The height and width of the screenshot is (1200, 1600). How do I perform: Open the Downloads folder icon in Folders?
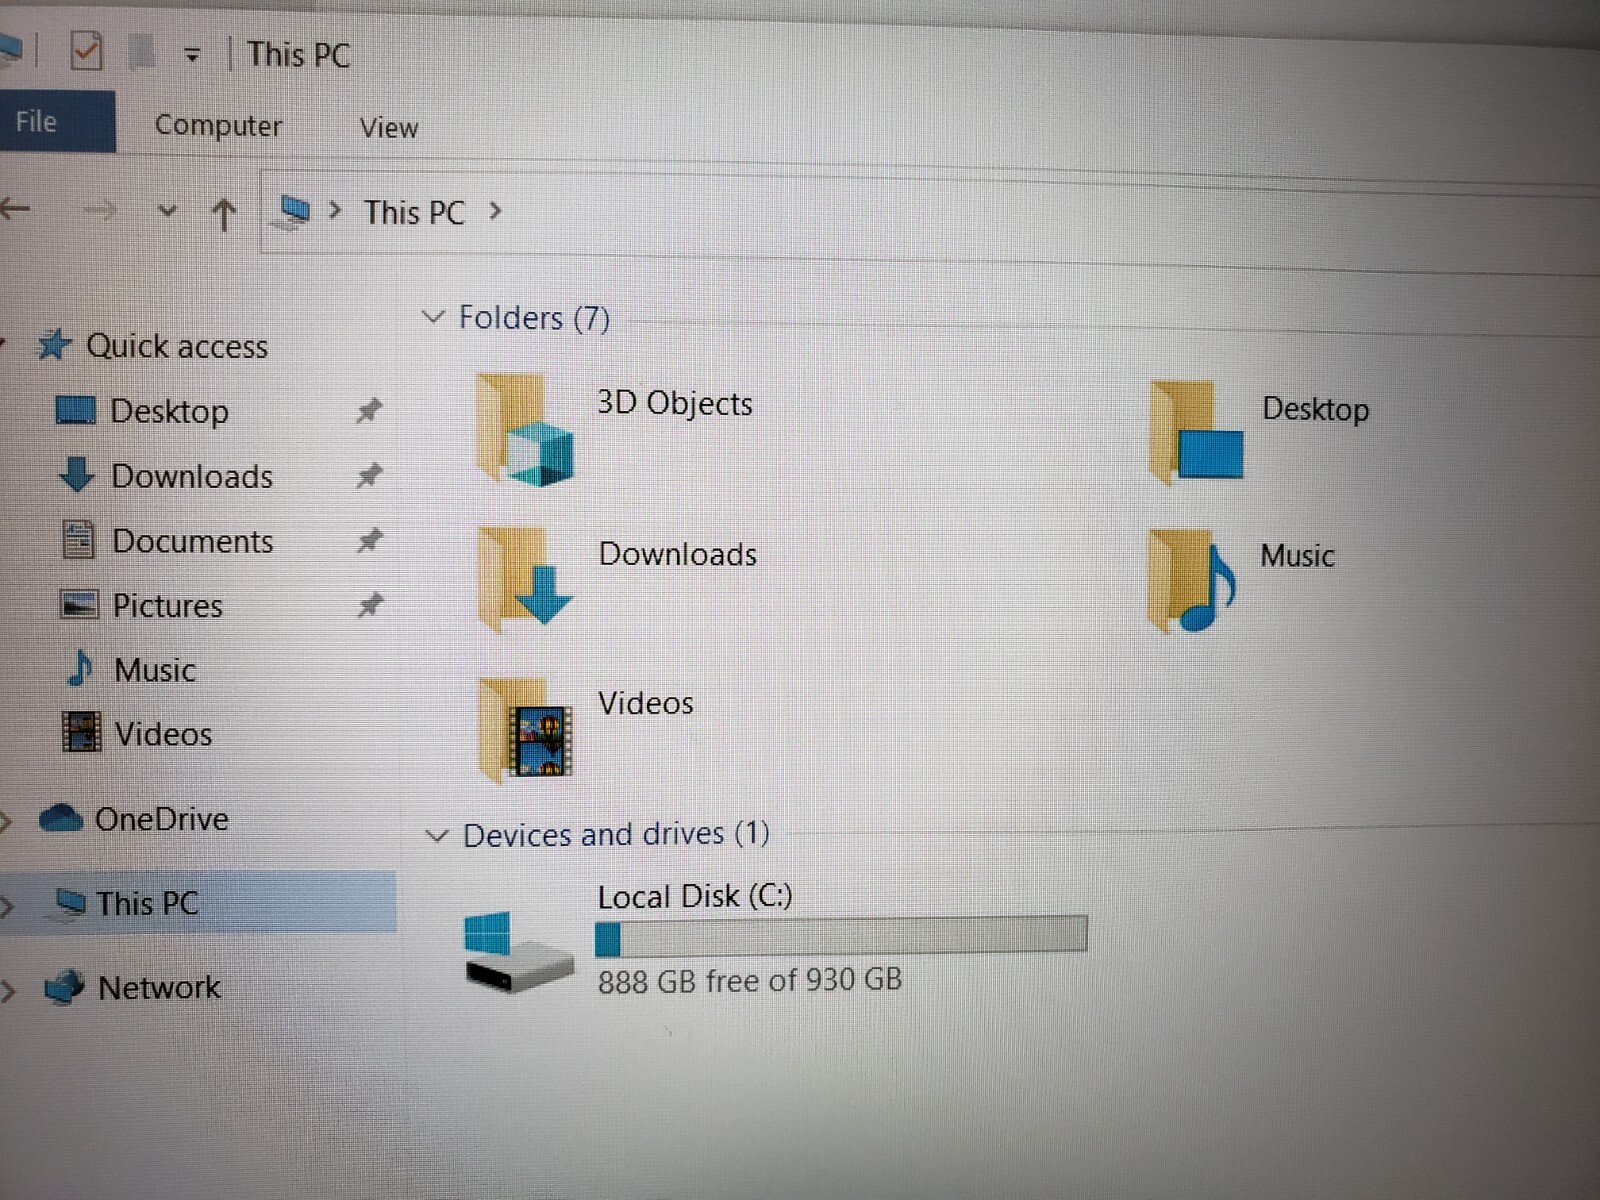coord(525,578)
